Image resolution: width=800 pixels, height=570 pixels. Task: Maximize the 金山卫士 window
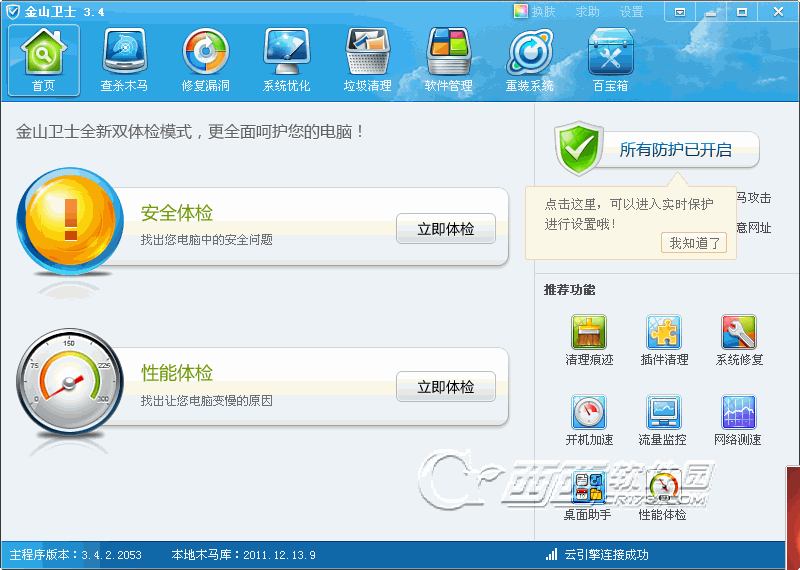pyautogui.click(x=742, y=12)
